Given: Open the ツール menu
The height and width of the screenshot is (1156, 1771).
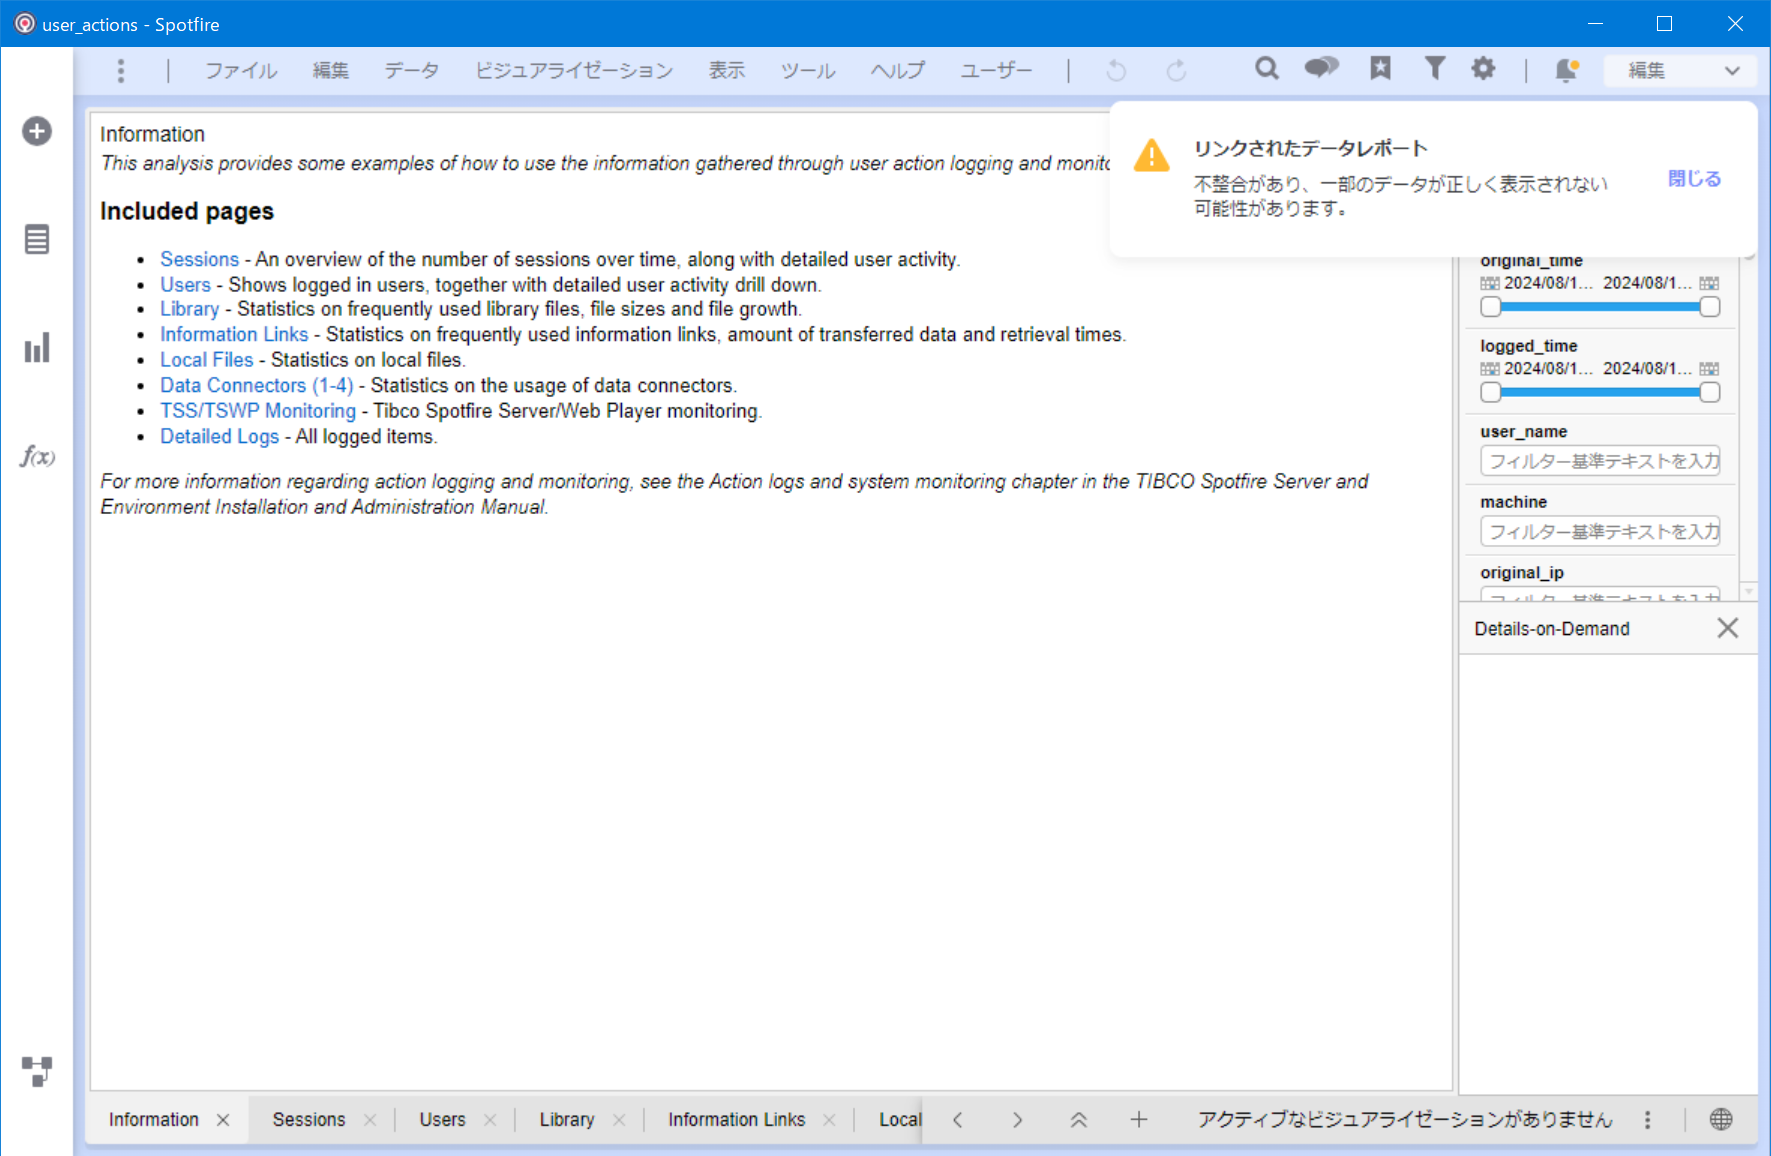Looking at the screenshot, I should click(x=808, y=70).
